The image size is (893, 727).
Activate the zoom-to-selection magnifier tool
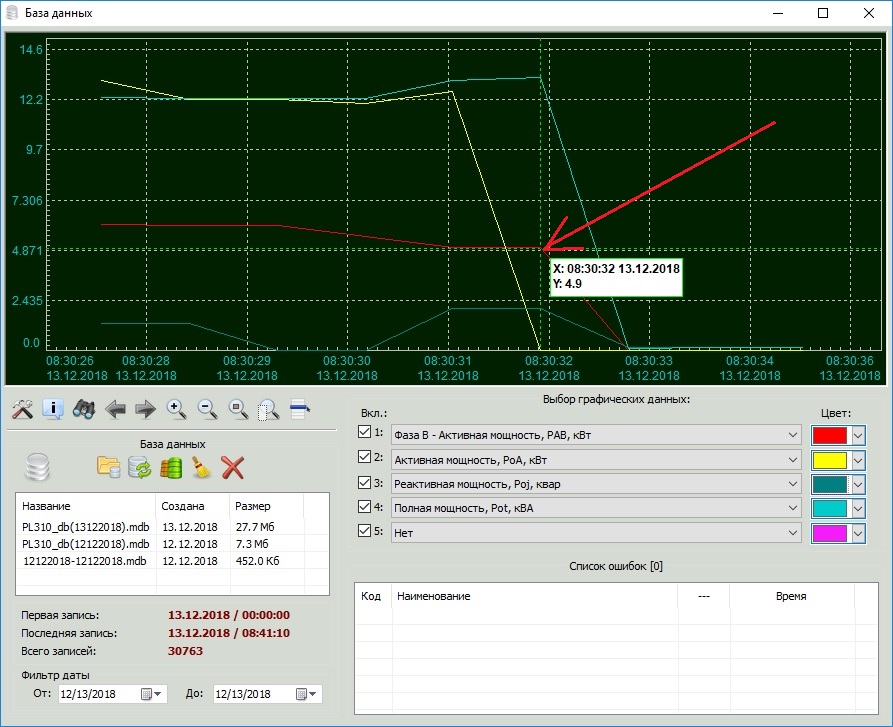click(x=269, y=409)
